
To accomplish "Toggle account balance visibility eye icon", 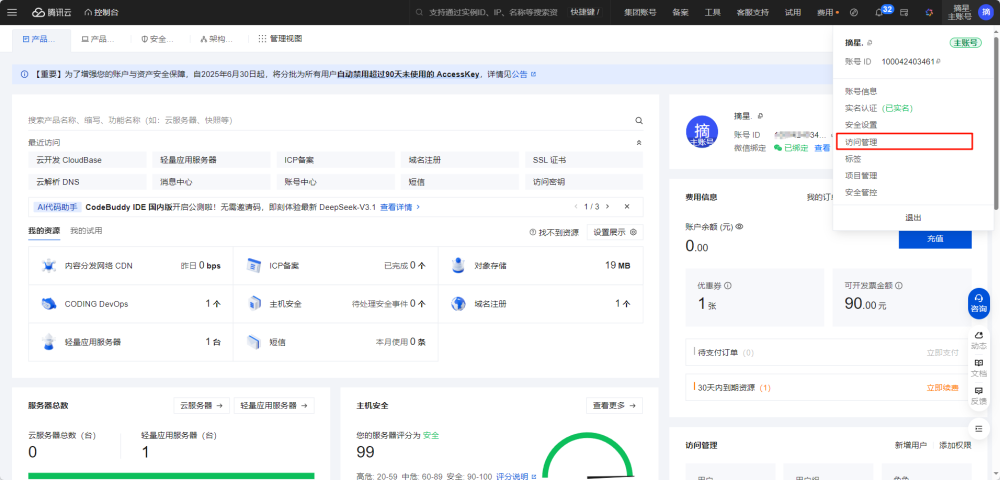I will [x=741, y=226].
